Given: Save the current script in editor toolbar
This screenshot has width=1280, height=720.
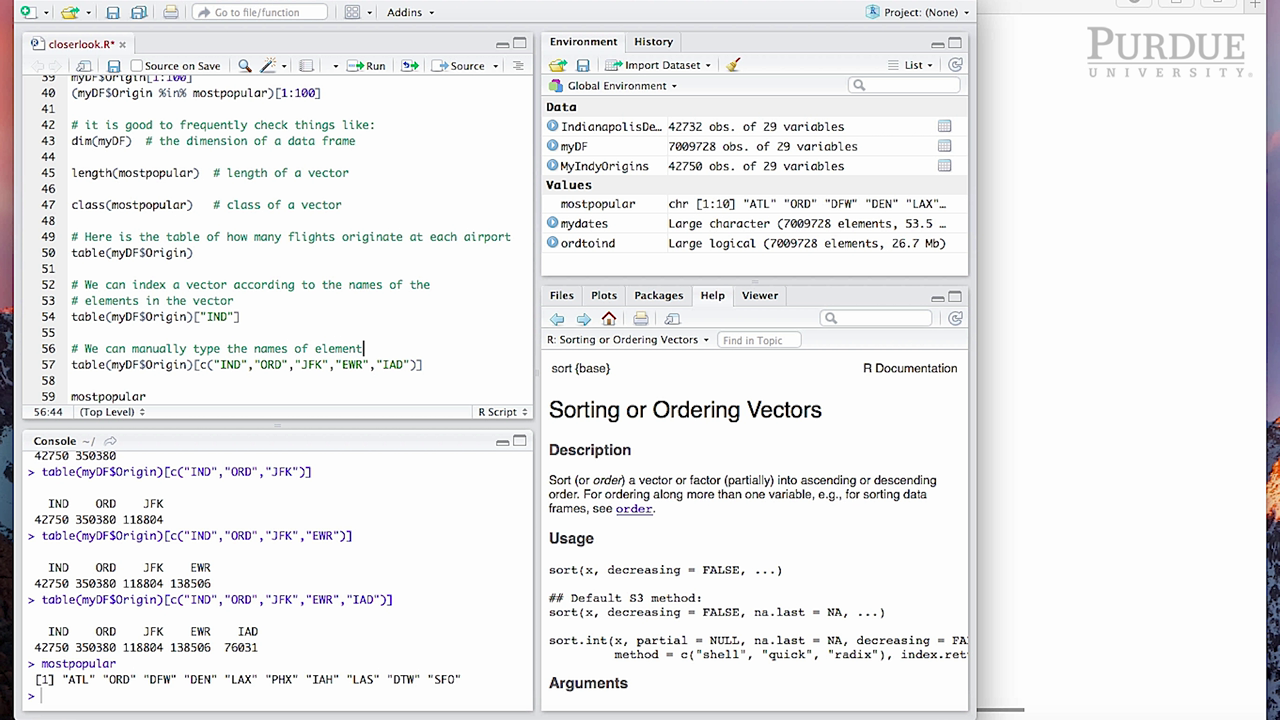Looking at the screenshot, I should [x=114, y=66].
